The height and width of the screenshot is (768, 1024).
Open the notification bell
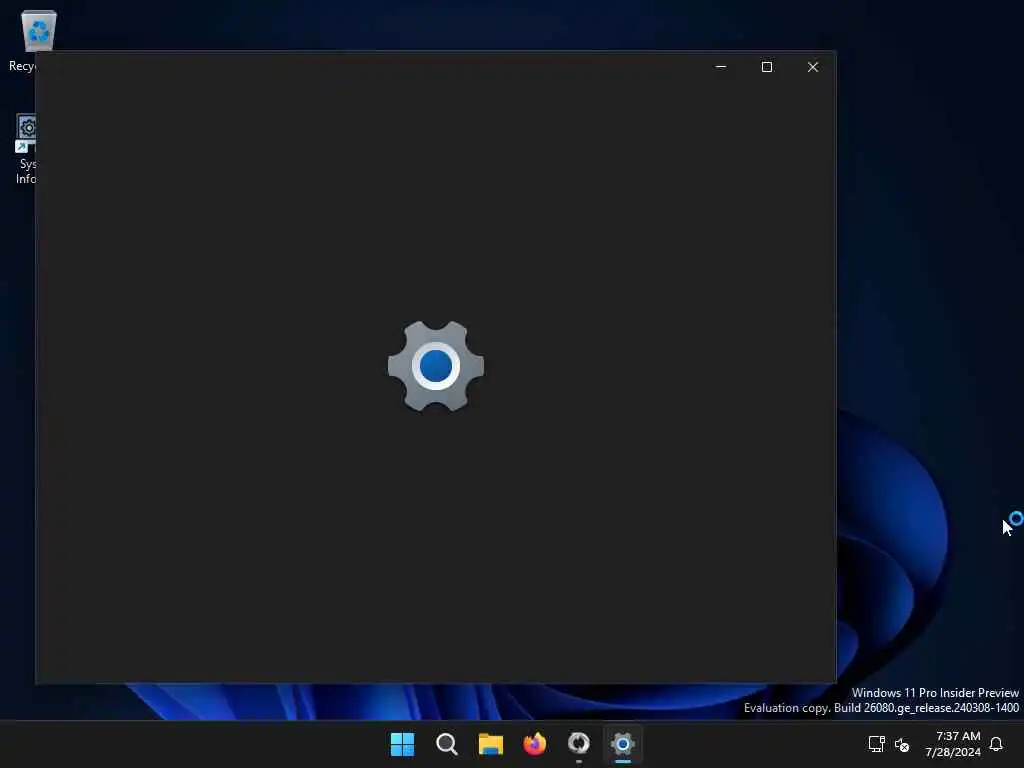(x=996, y=744)
